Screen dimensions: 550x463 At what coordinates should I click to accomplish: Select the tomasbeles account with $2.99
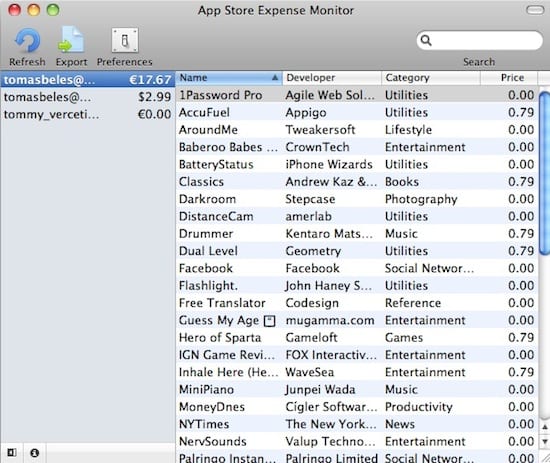pyautogui.click(x=87, y=97)
